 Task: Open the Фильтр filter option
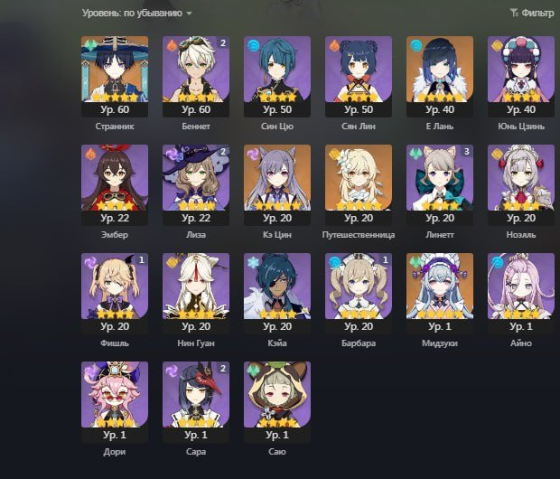coord(532,13)
